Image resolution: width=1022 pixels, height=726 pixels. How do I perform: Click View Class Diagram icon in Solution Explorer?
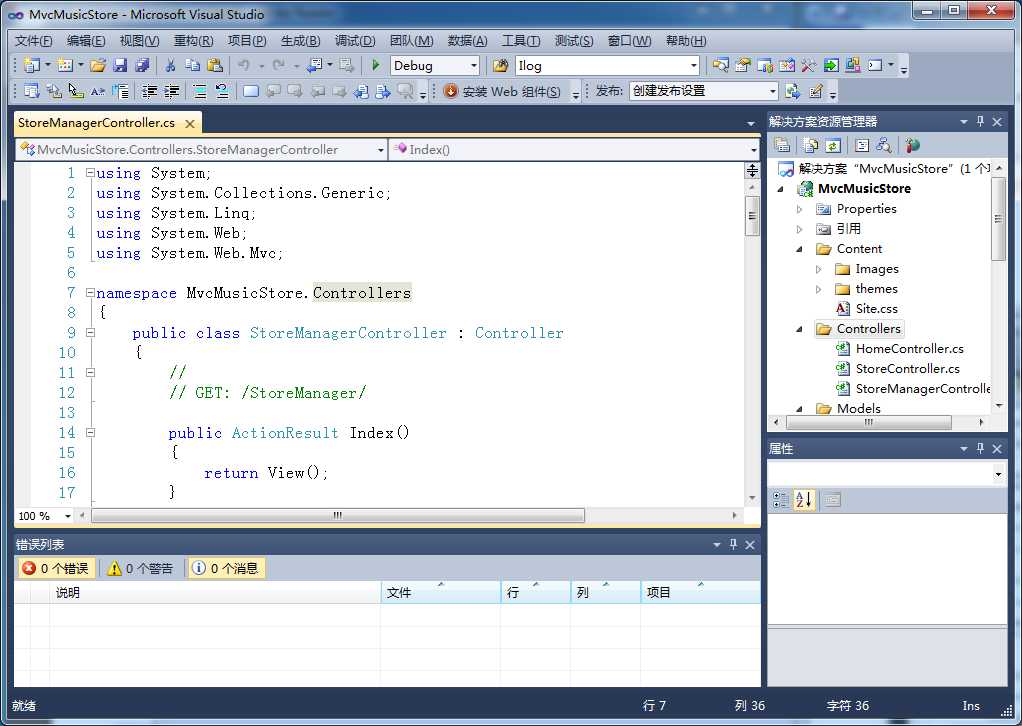(x=884, y=145)
